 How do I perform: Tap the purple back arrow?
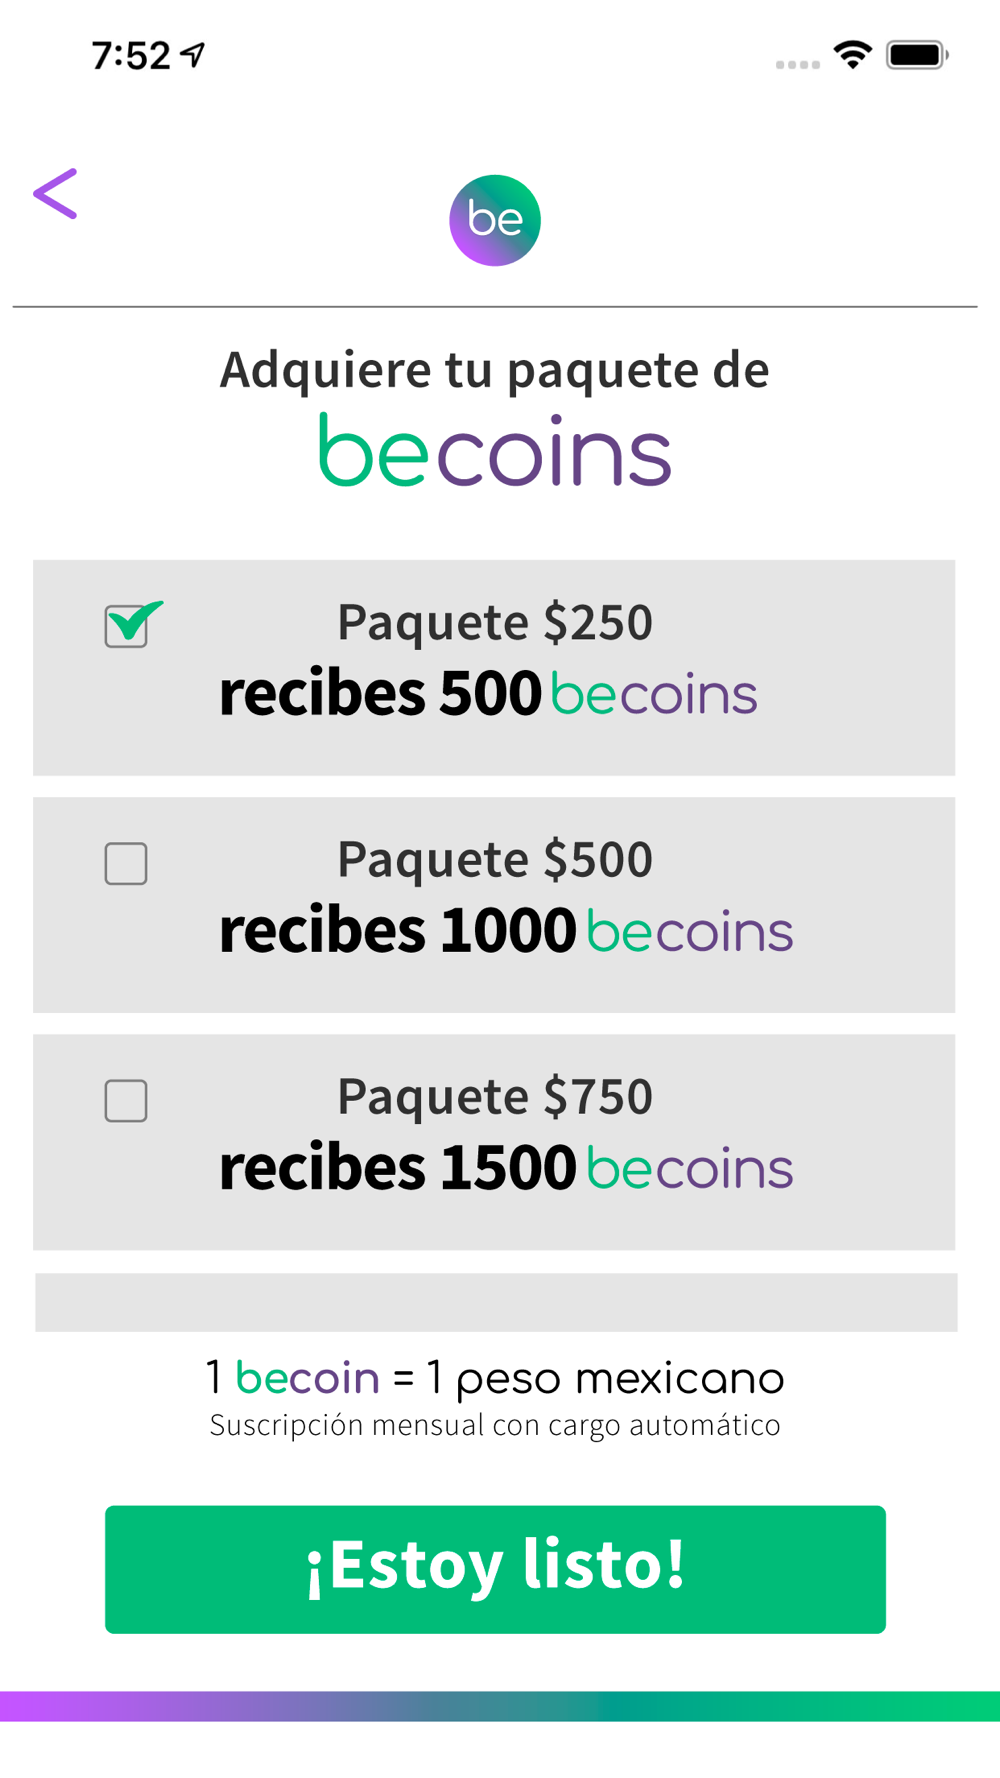click(x=55, y=193)
